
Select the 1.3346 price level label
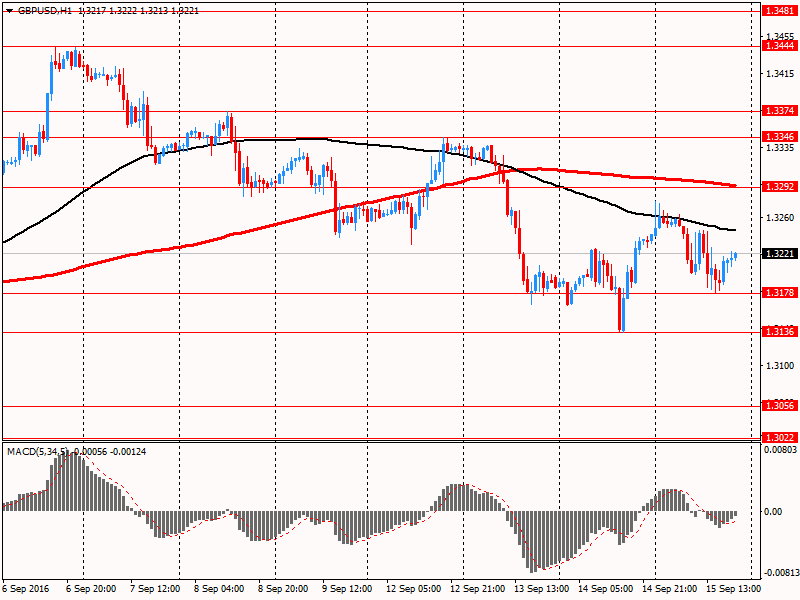(780, 137)
